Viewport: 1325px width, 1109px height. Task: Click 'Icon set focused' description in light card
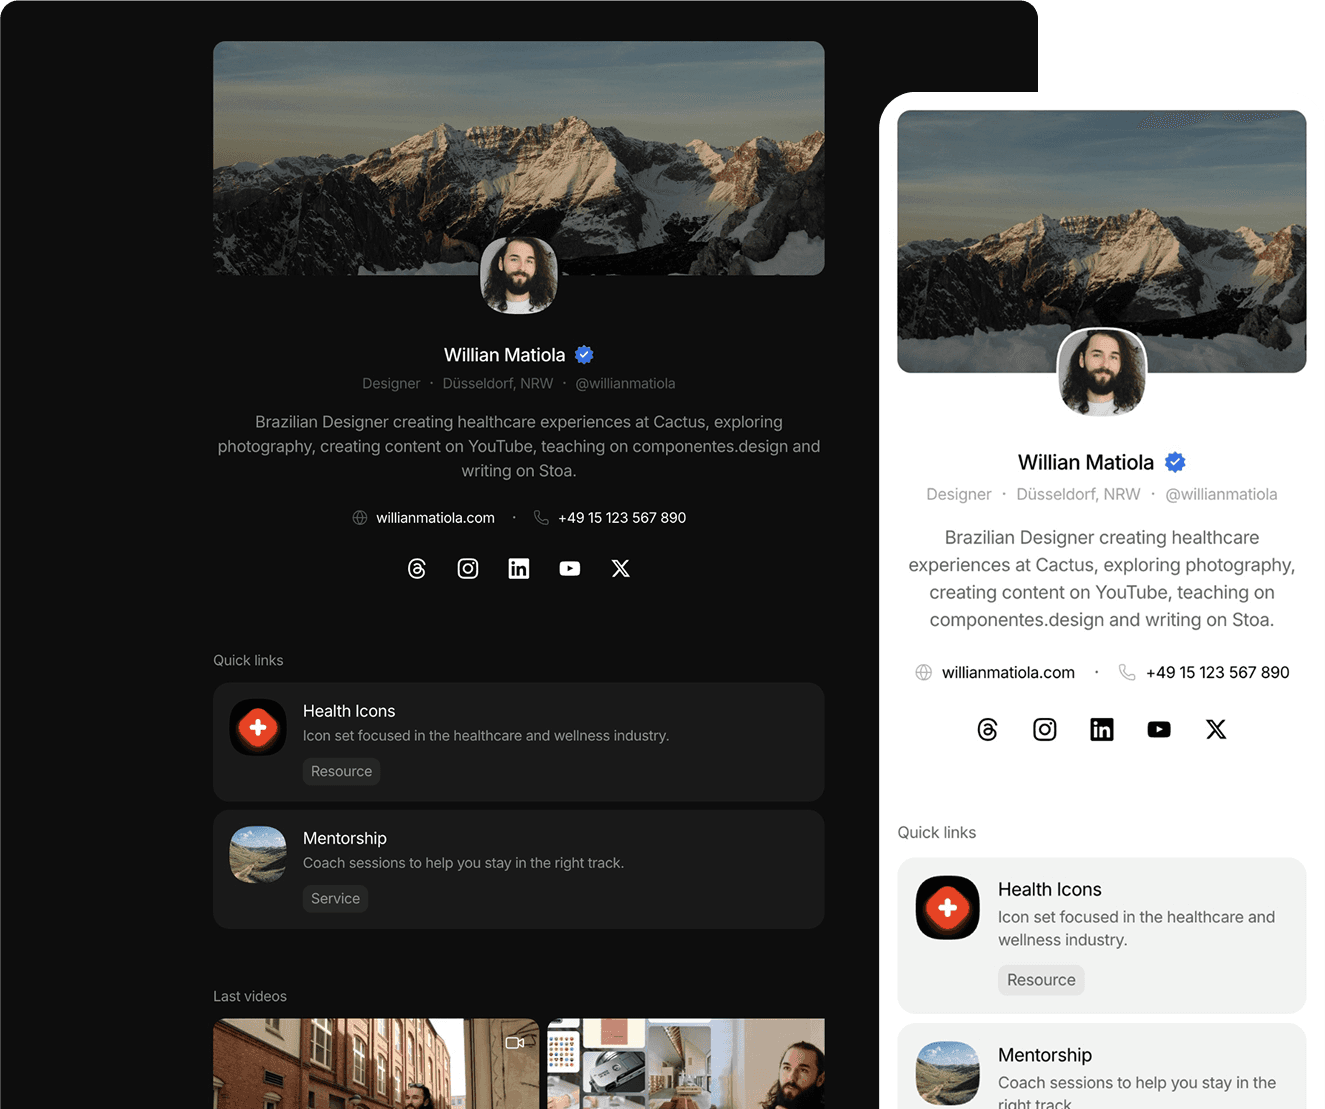(1137, 928)
